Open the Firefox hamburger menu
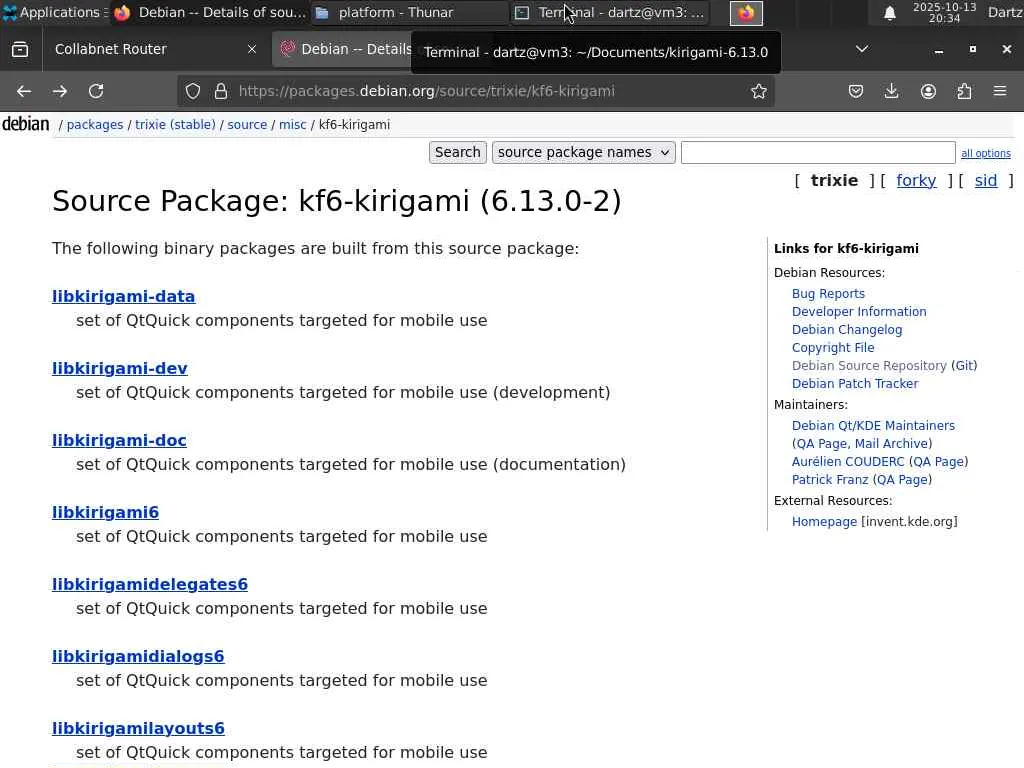The width and height of the screenshot is (1024, 768). tap(1000, 91)
